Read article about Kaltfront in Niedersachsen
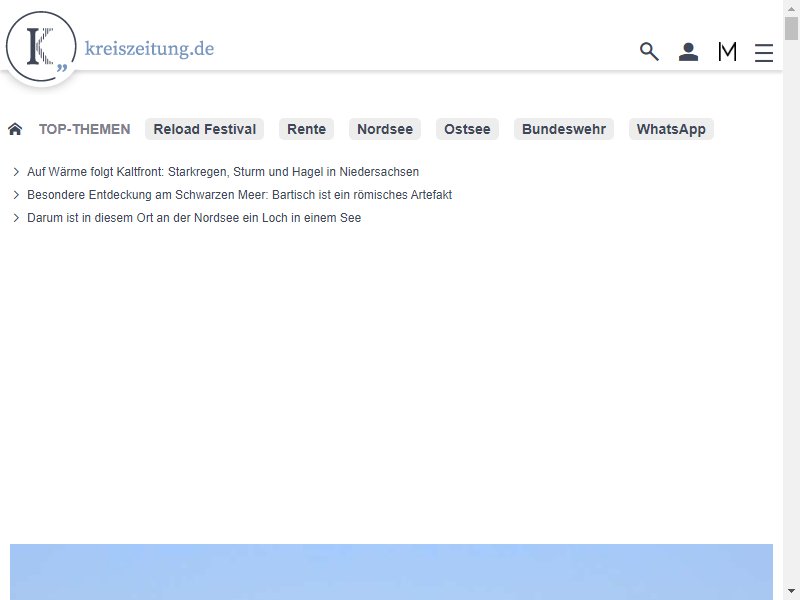The width and height of the screenshot is (800, 600). (223, 172)
